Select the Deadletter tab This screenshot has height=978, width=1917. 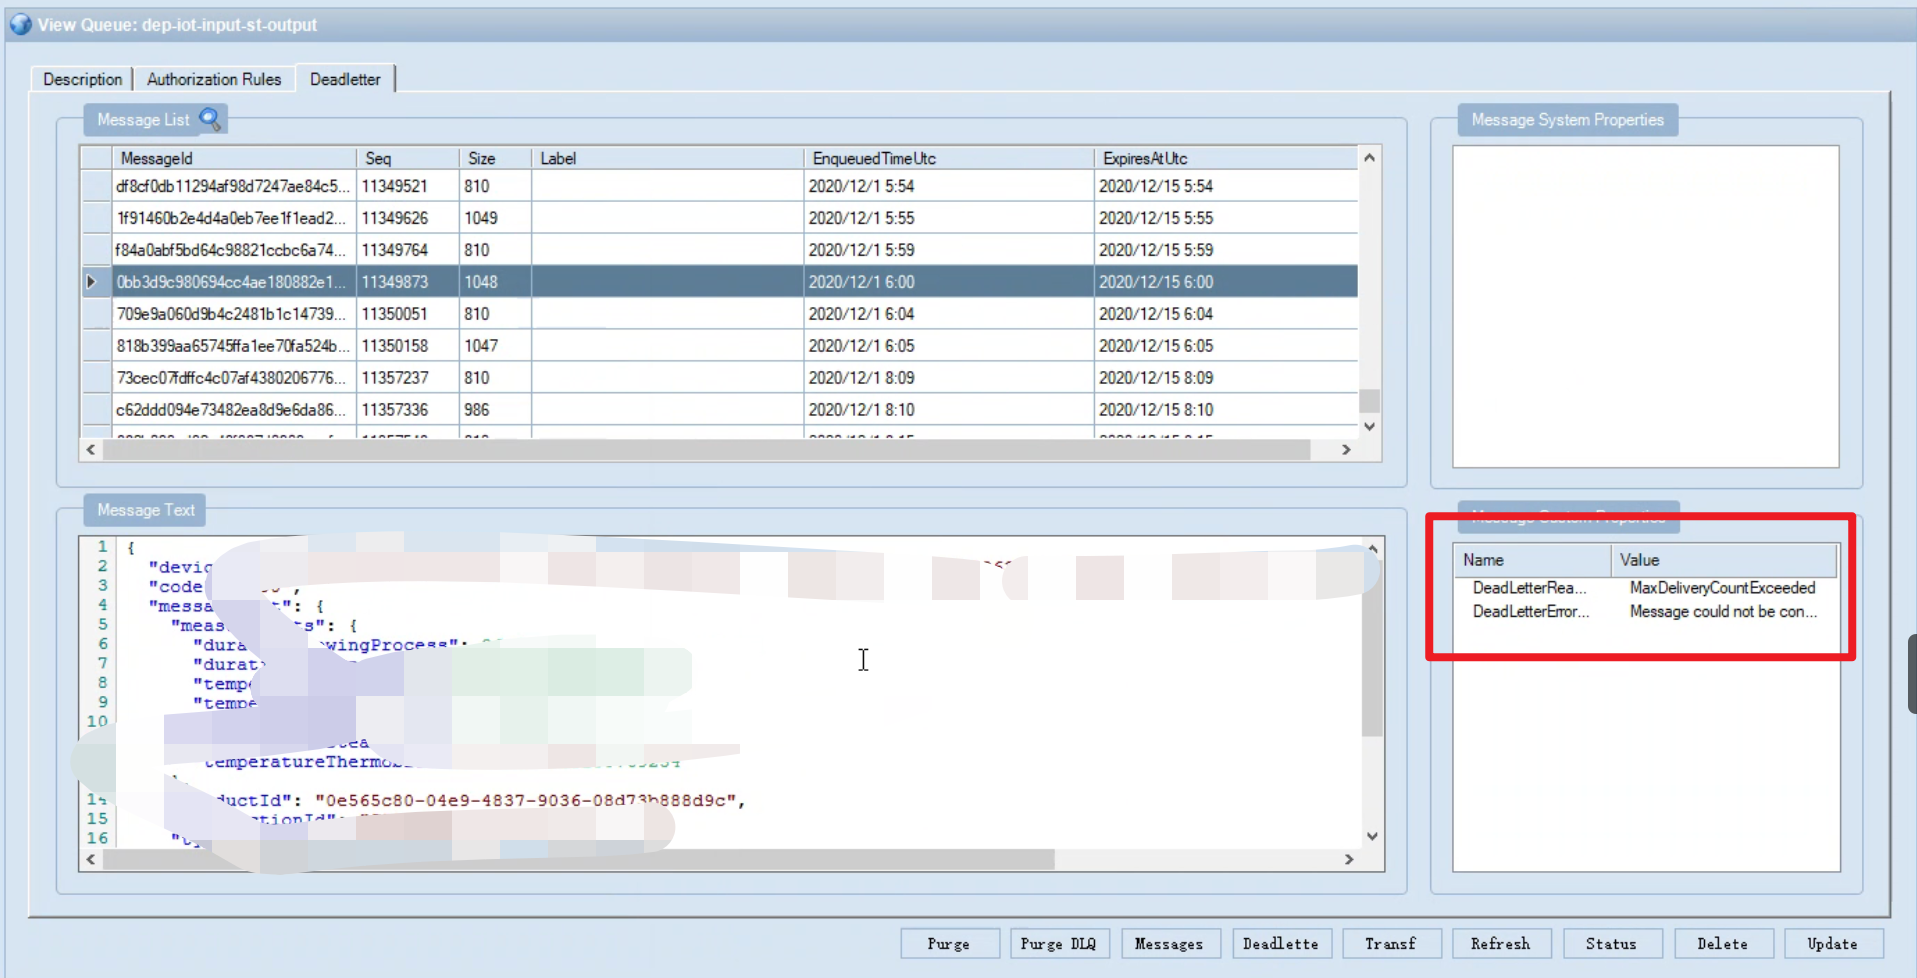coord(345,79)
